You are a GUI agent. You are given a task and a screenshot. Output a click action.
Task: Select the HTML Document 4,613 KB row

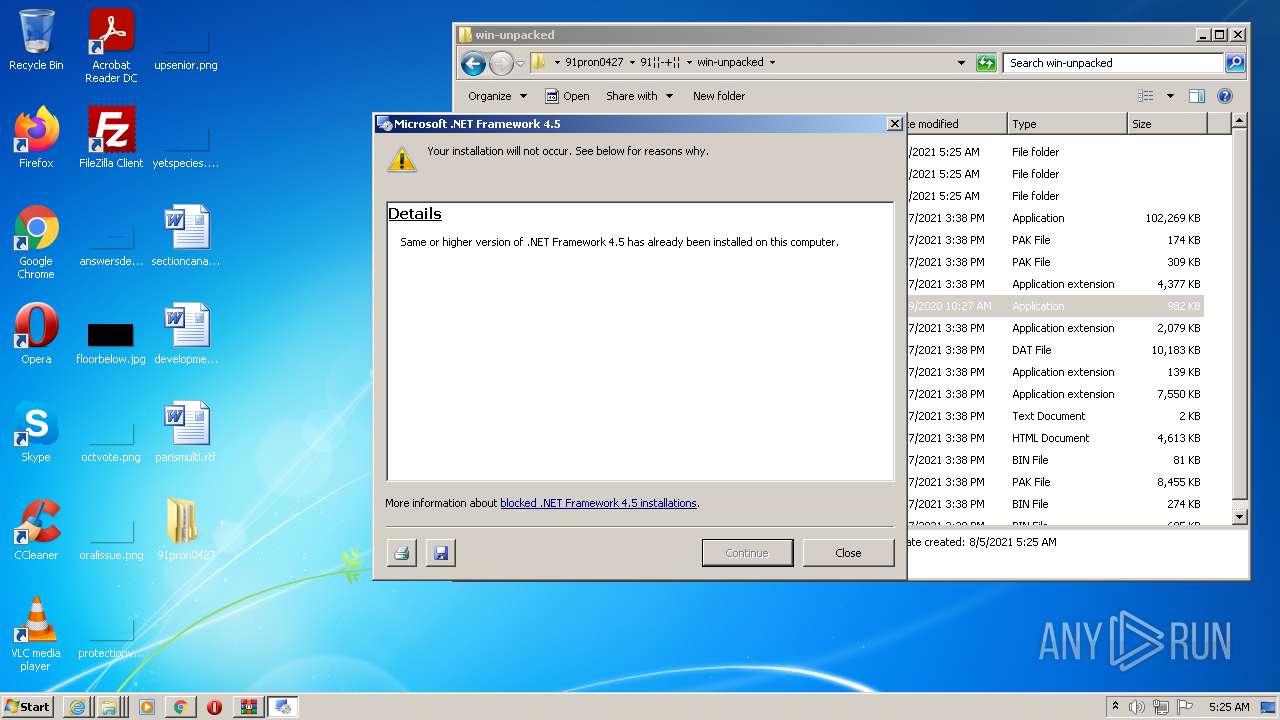(x=1055, y=438)
